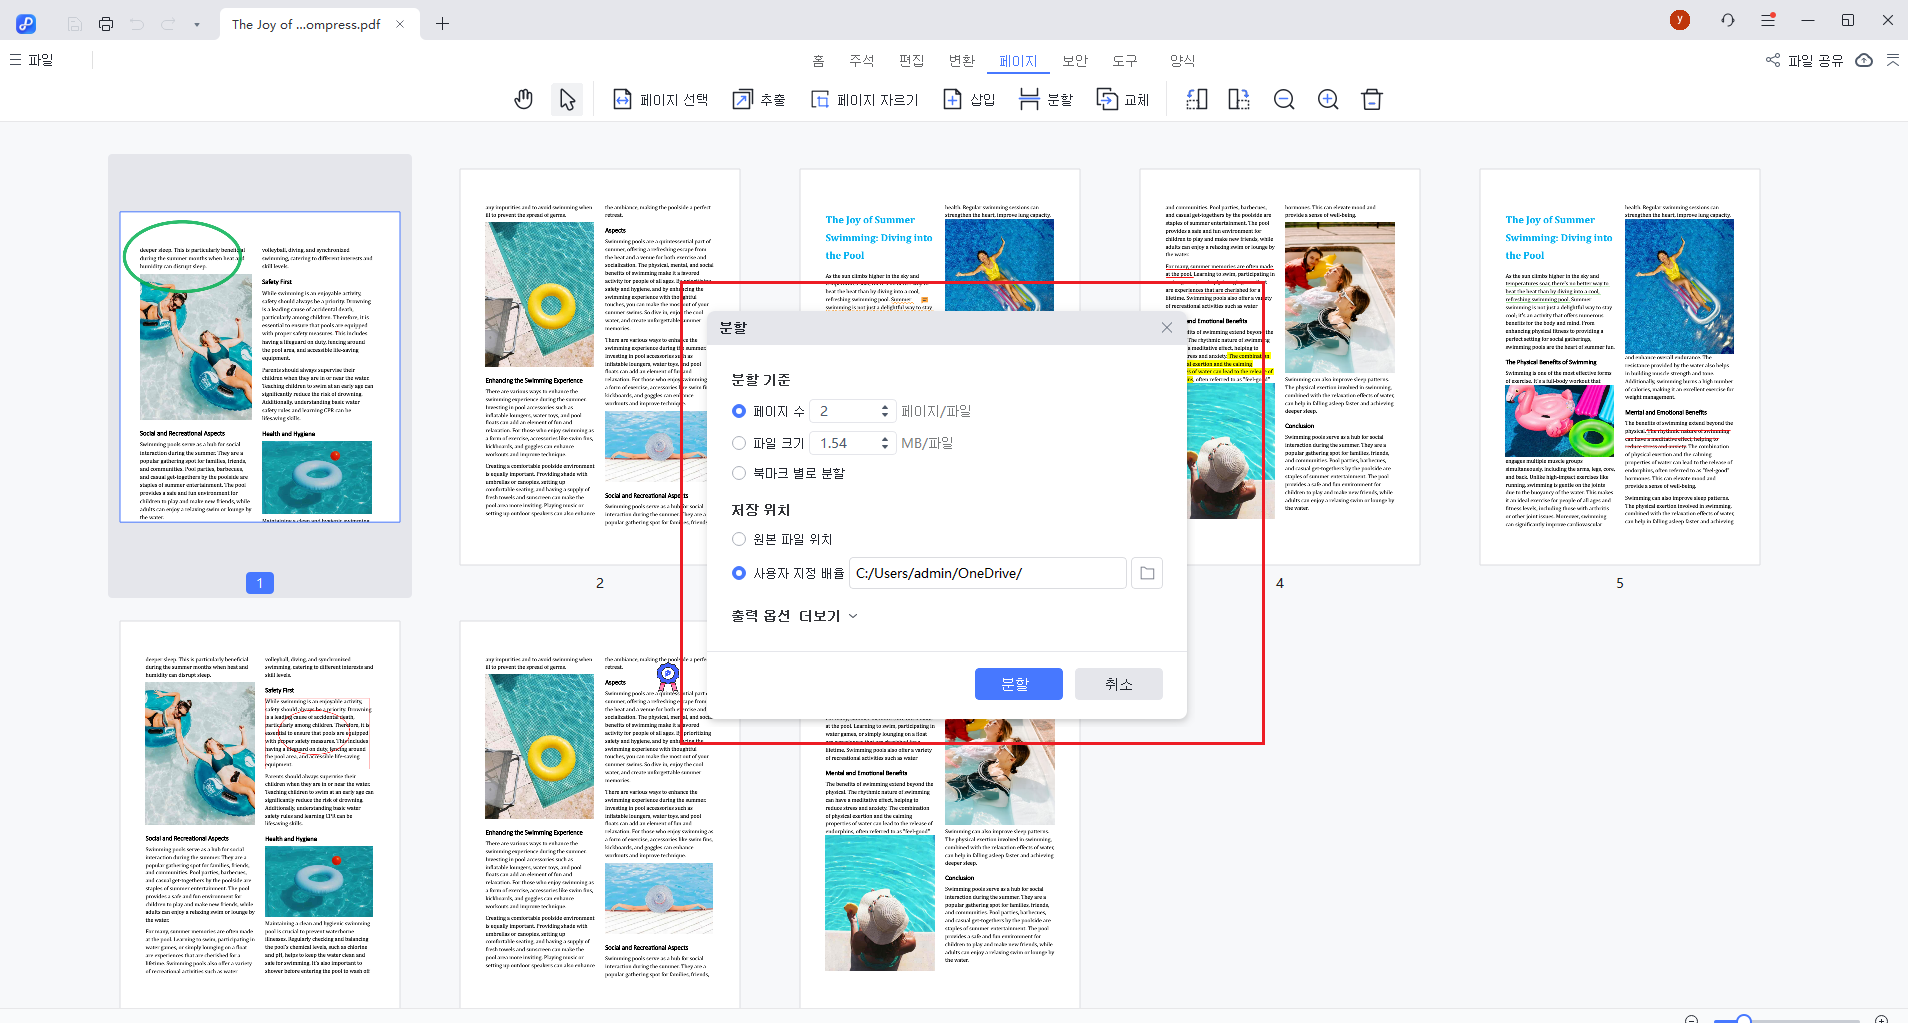The width and height of the screenshot is (1908, 1023).
Task: Increase 페이지 수 with stepper arrows
Action: pyautogui.click(x=884, y=405)
